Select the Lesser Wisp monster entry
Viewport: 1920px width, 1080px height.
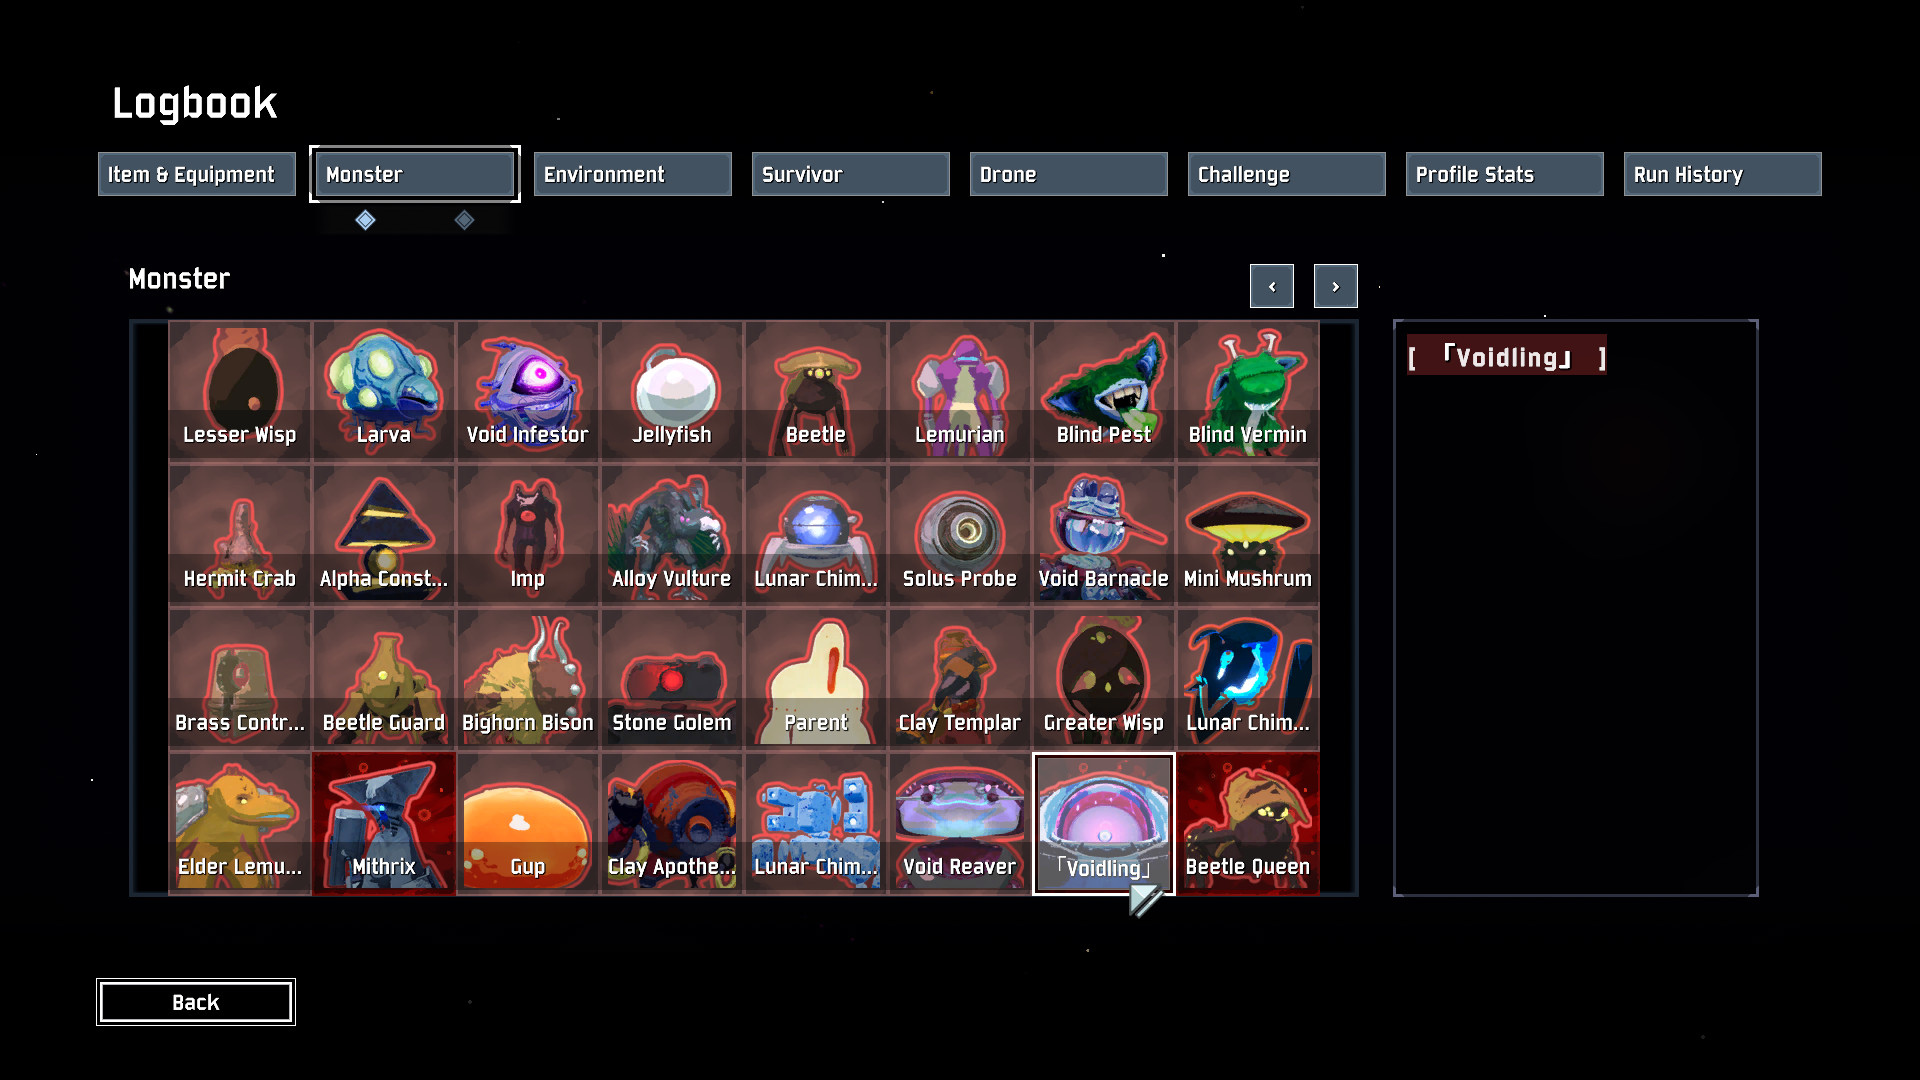(240, 391)
